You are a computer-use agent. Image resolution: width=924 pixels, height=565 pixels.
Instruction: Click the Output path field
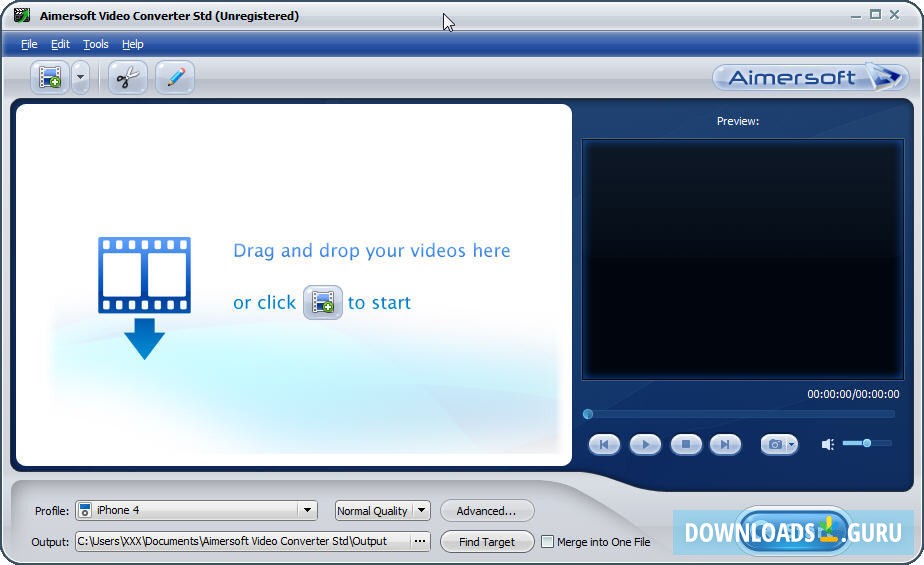click(x=243, y=541)
